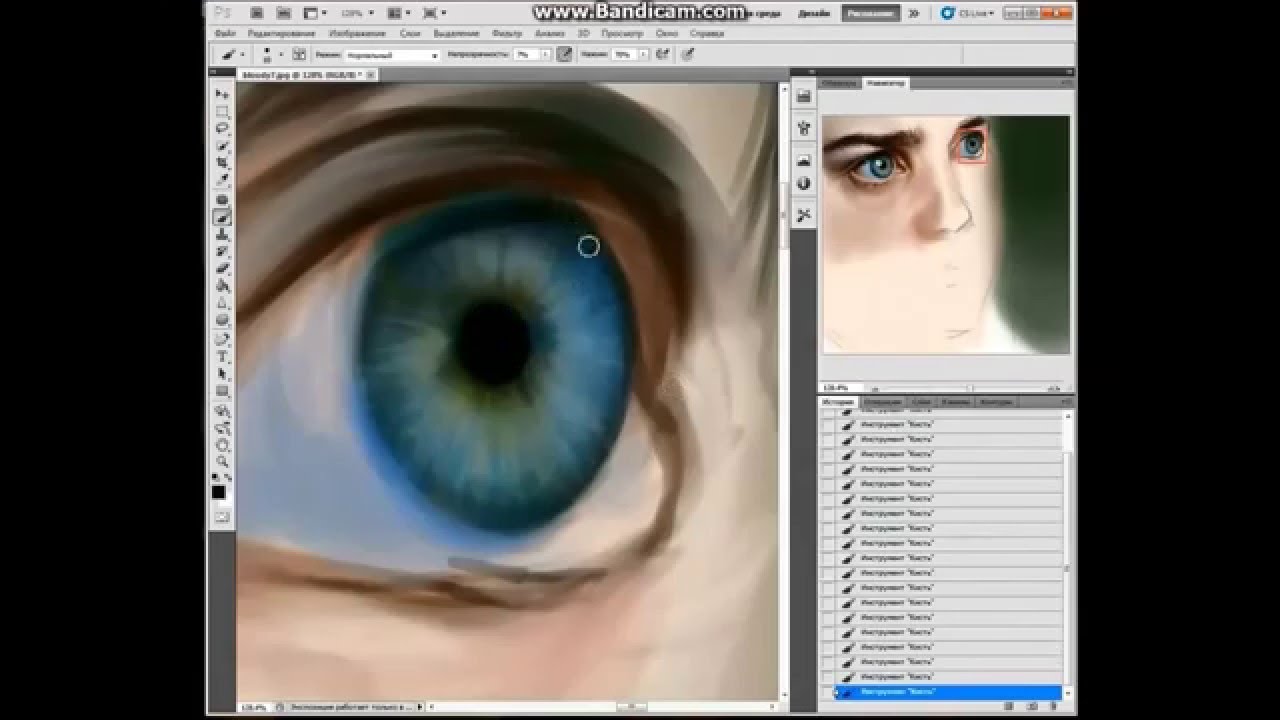Screen dimensions: 1280x720
Task: Open the Окно menu
Action: (x=666, y=33)
